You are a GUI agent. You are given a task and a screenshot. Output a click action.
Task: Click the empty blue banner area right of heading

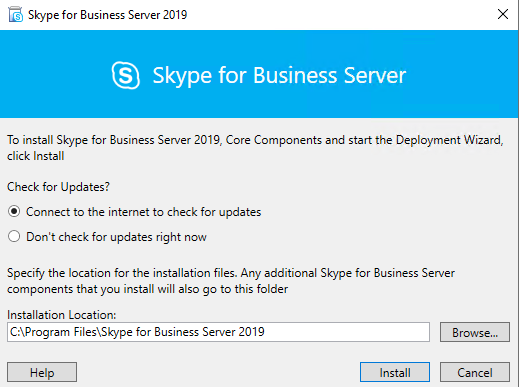462,74
